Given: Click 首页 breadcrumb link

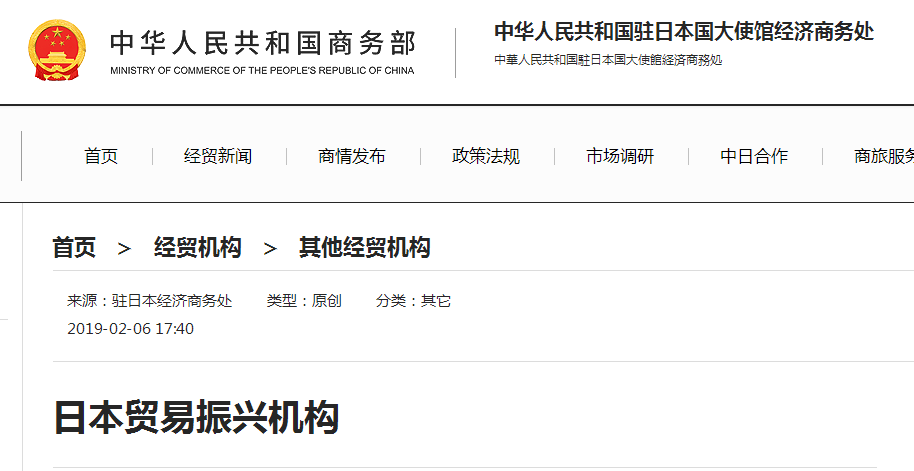Looking at the screenshot, I should point(74,248).
